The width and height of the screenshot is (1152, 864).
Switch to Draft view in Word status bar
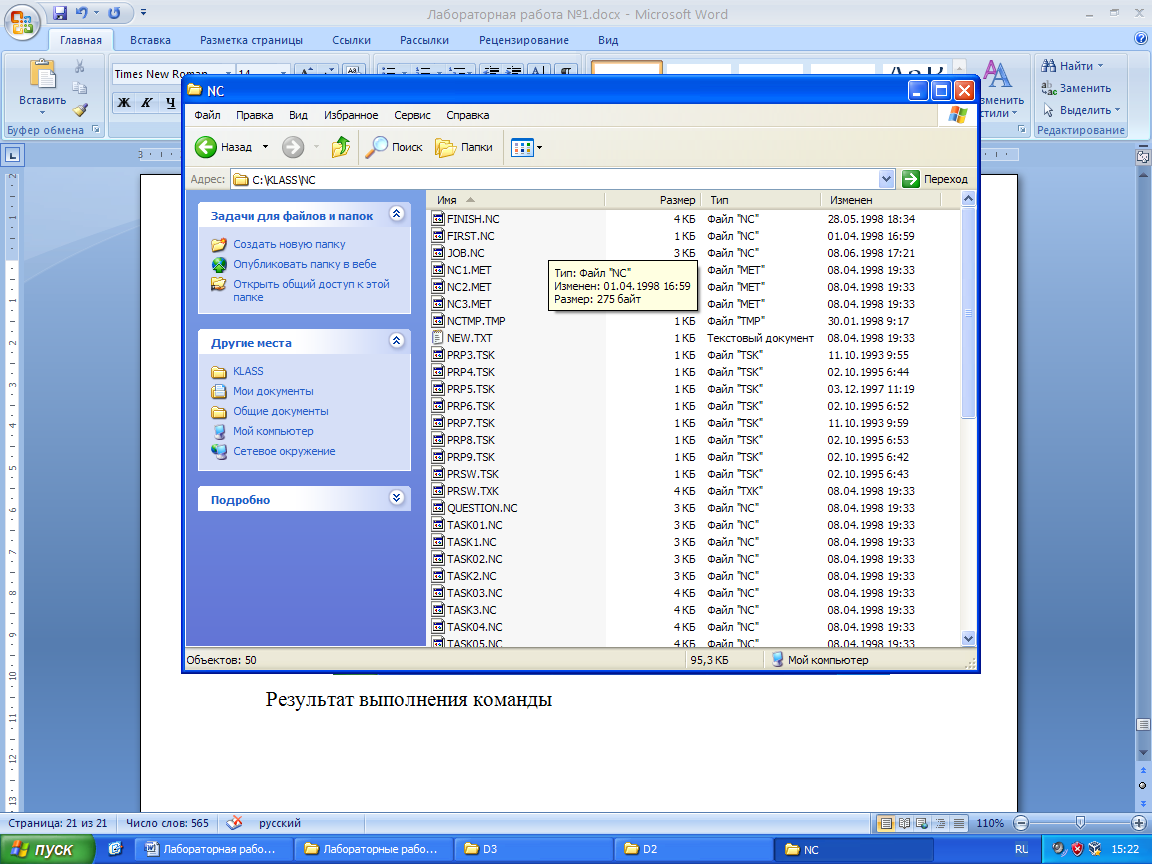(x=959, y=824)
